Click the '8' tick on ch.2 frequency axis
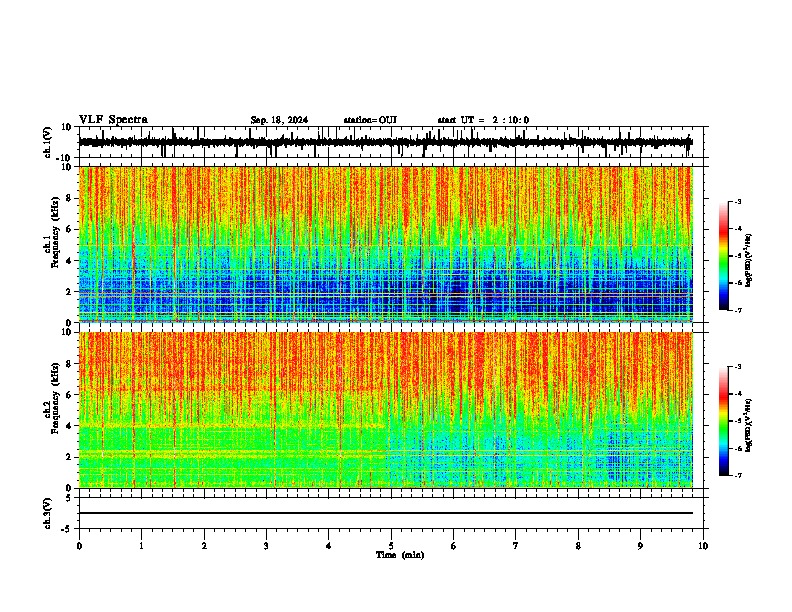The height and width of the screenshot is (612, 792). pos(69,364)
